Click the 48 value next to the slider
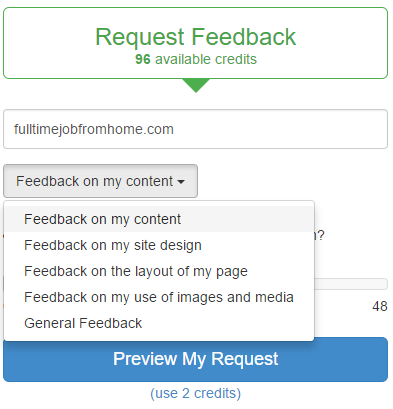This screenshot has height=409, width=393. pos(380,306)
